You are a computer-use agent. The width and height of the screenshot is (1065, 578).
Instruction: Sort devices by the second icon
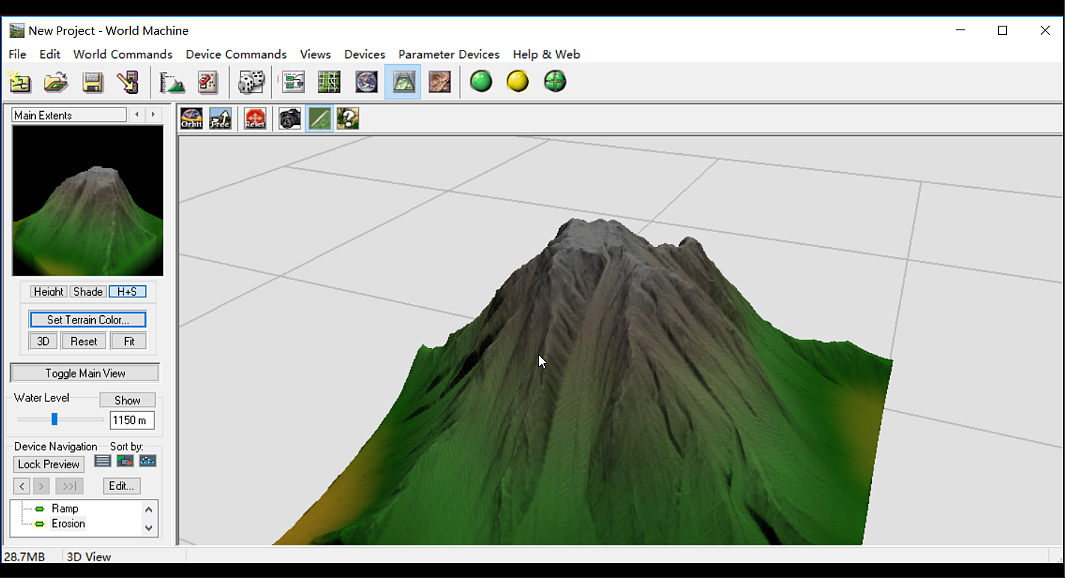point(125,461)
